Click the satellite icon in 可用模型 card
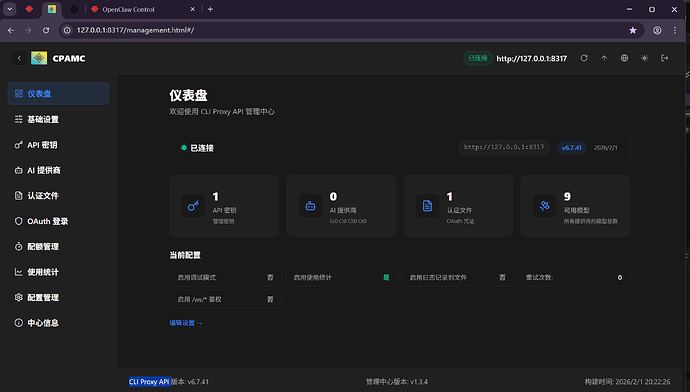 coord(544,206)
